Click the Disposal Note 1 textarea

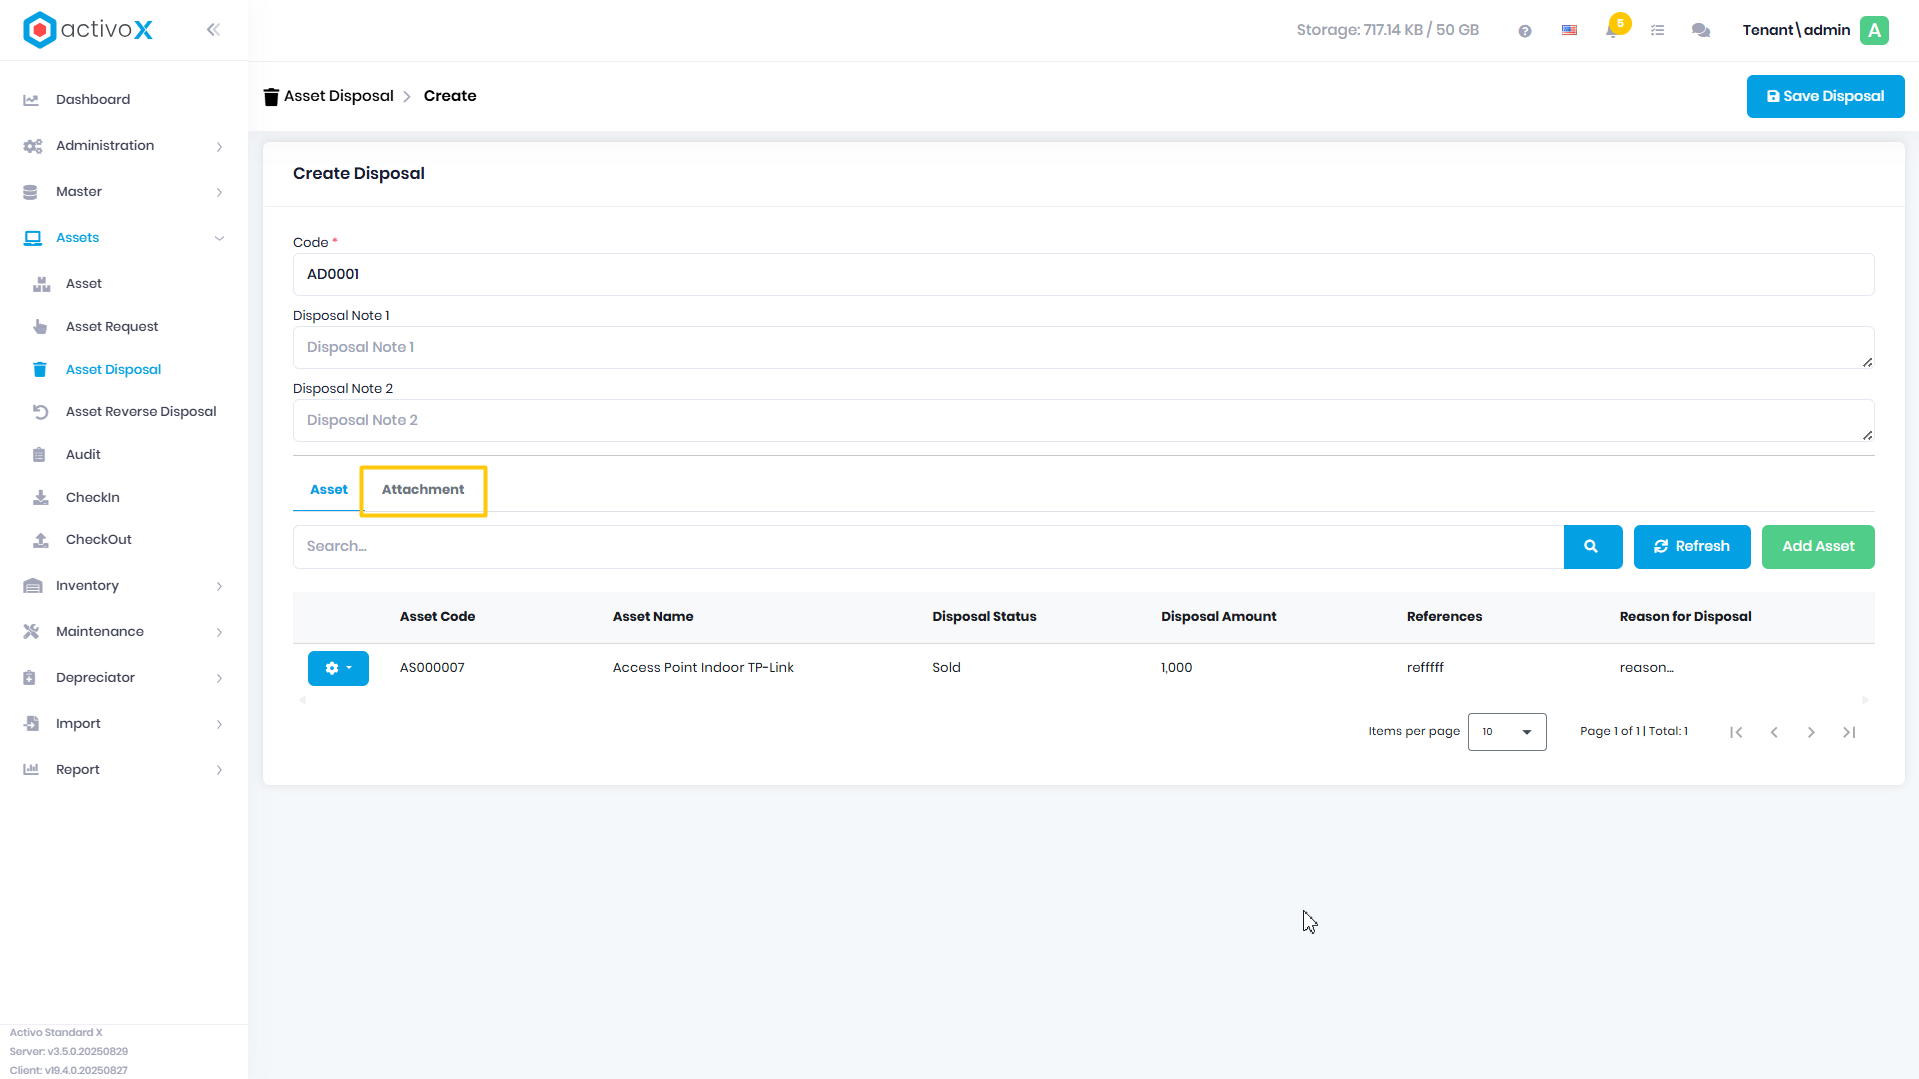[1083, 347]
